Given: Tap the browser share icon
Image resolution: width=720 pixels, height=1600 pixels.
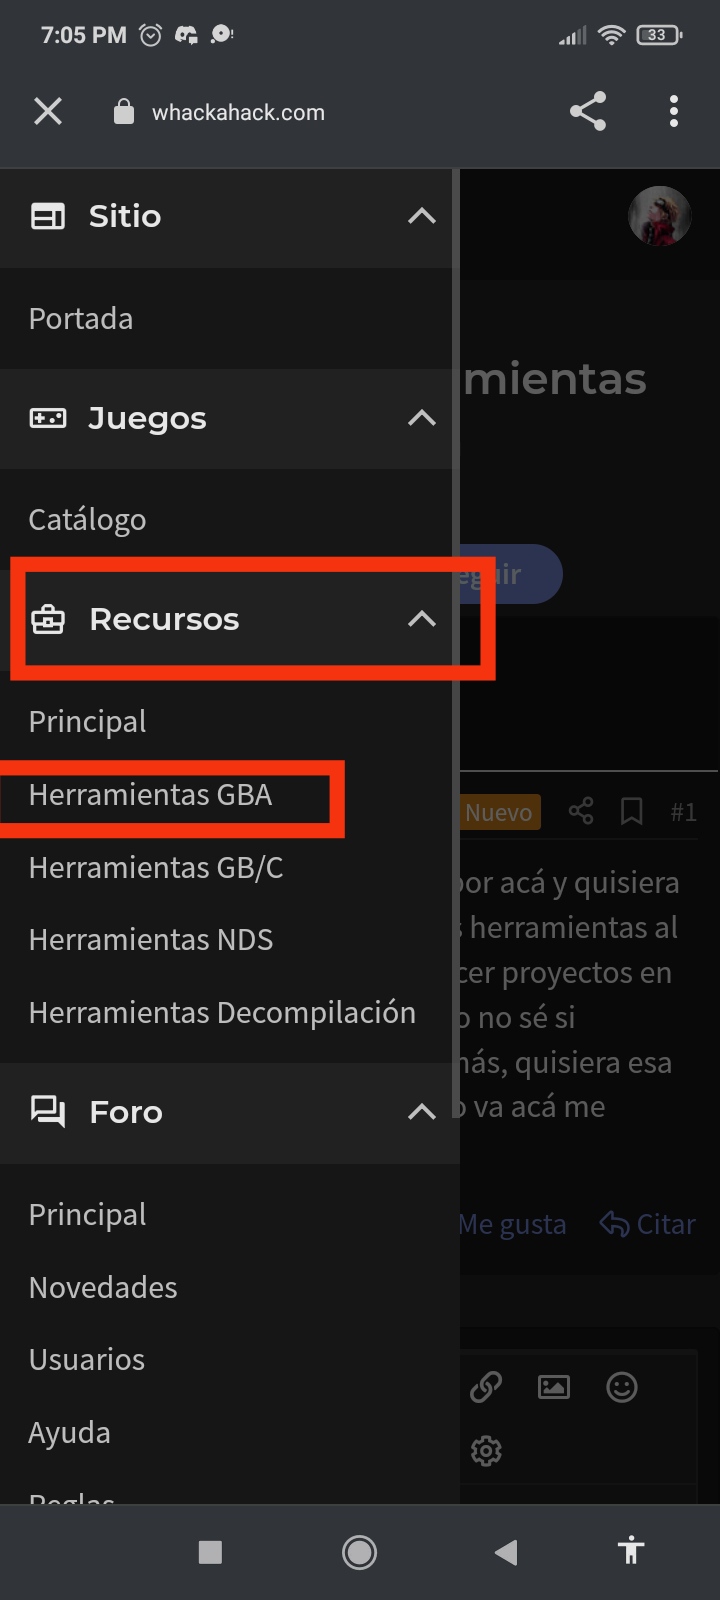Looking at the screenshot, I should (x=588, y=111).
